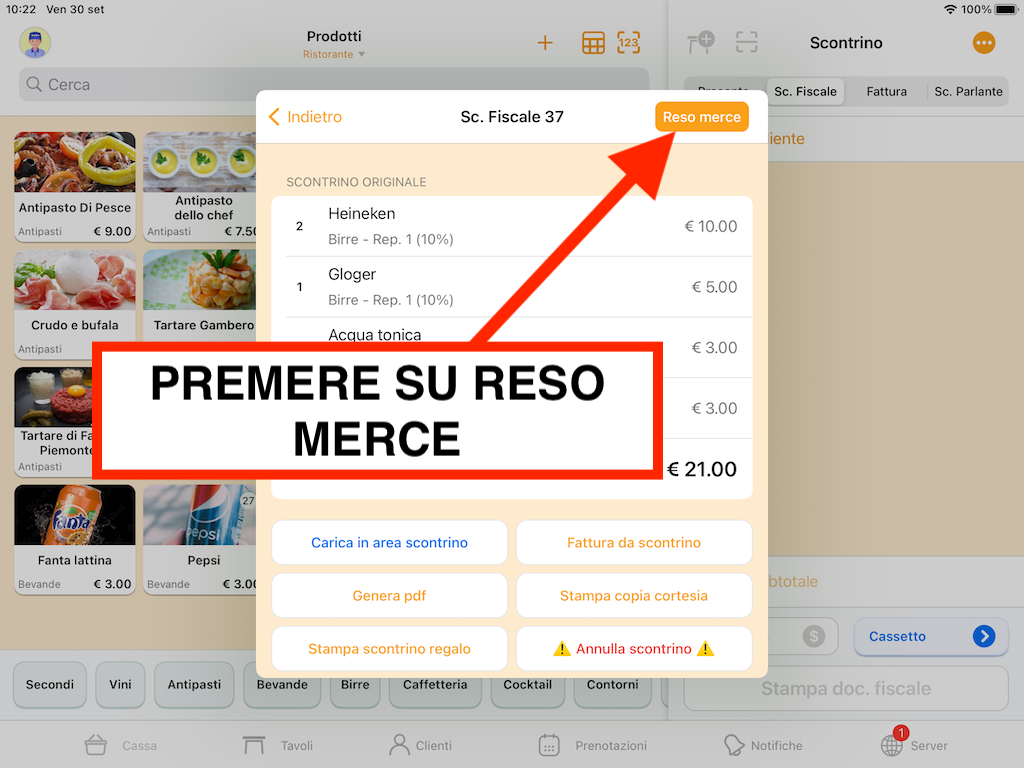
Task: Switch to grid table view icon
Action: point(593,43)
